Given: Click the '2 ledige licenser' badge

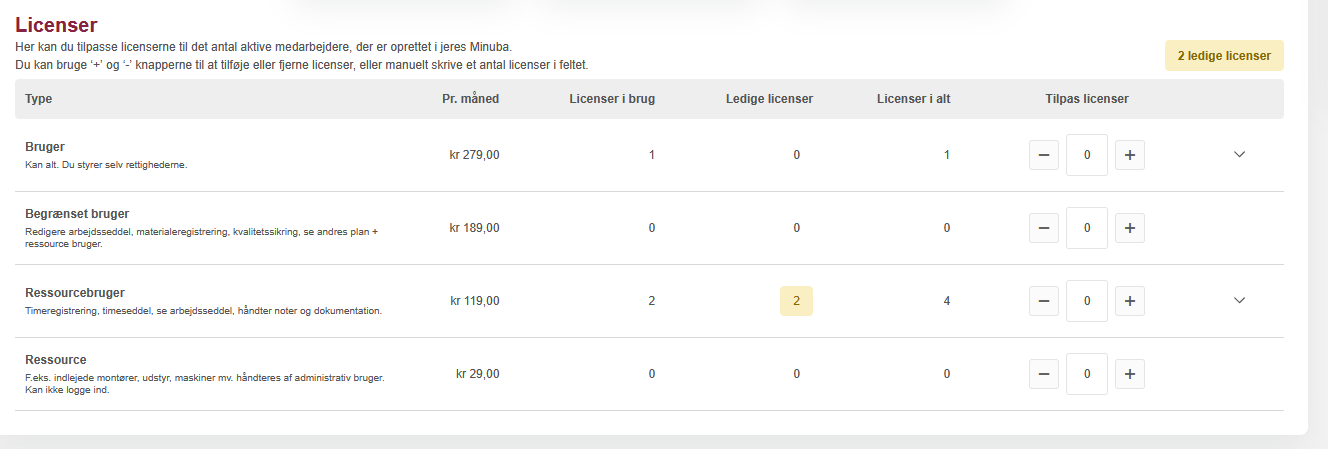Looking at the screenshot, I should 1223,56.
